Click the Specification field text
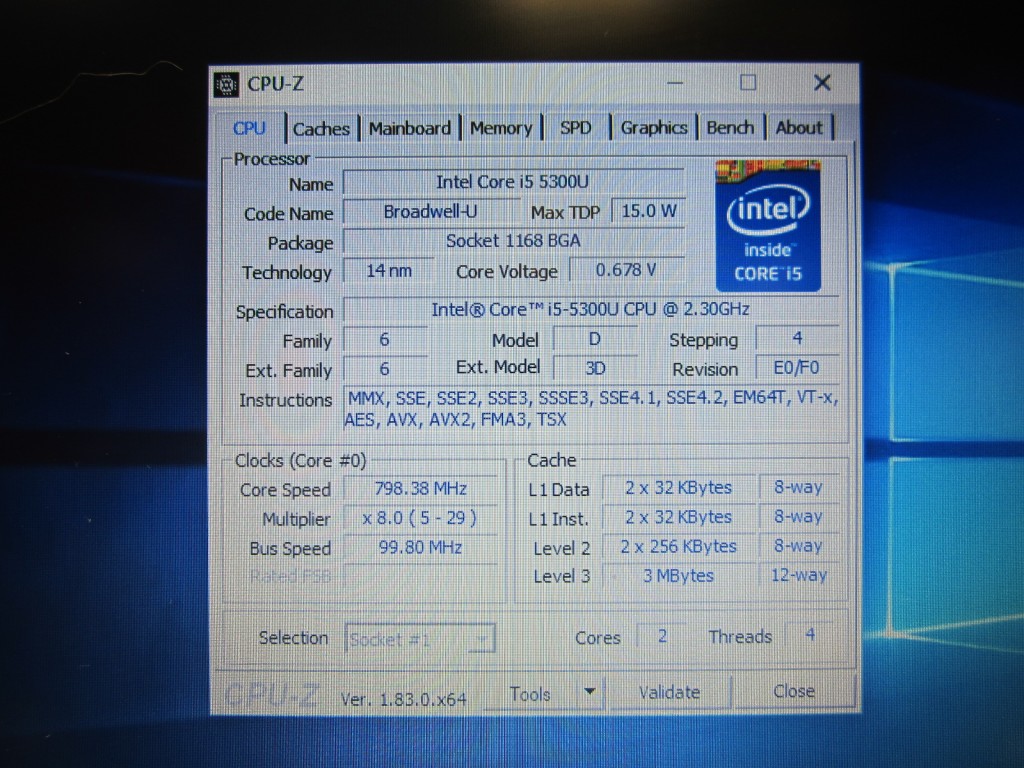This screenshot has width=1024, height=768. coord(590,309)
